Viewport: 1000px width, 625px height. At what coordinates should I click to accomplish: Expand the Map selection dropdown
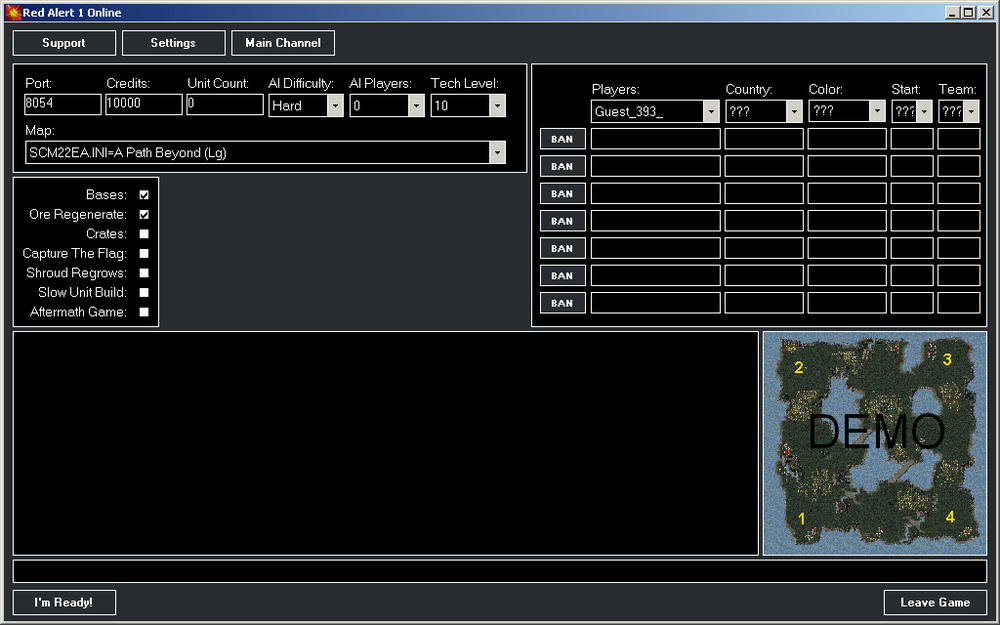497,152
